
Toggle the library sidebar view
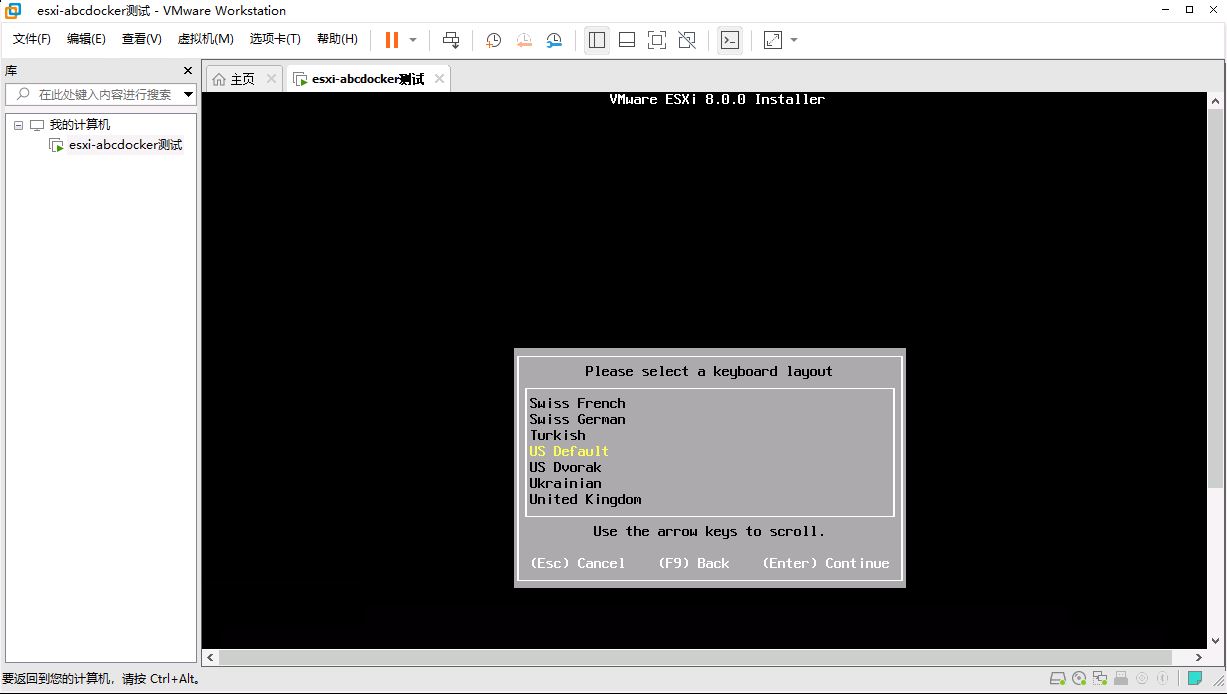(597, 40)
